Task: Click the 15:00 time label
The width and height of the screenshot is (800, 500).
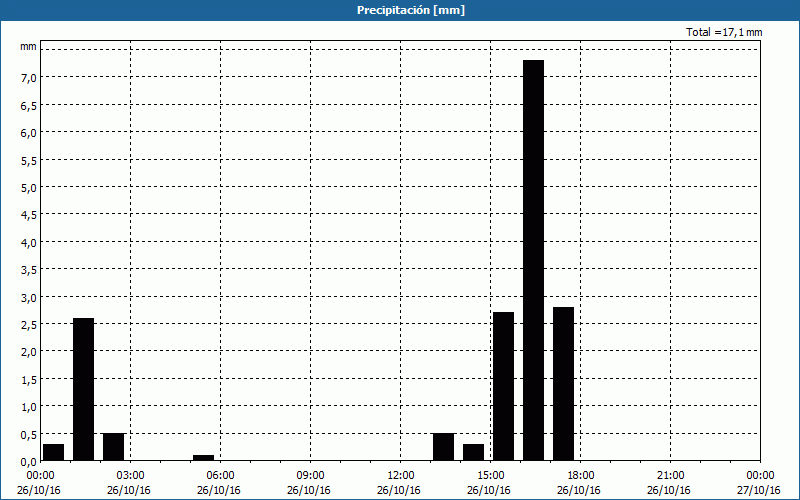Action: [490, 476]
